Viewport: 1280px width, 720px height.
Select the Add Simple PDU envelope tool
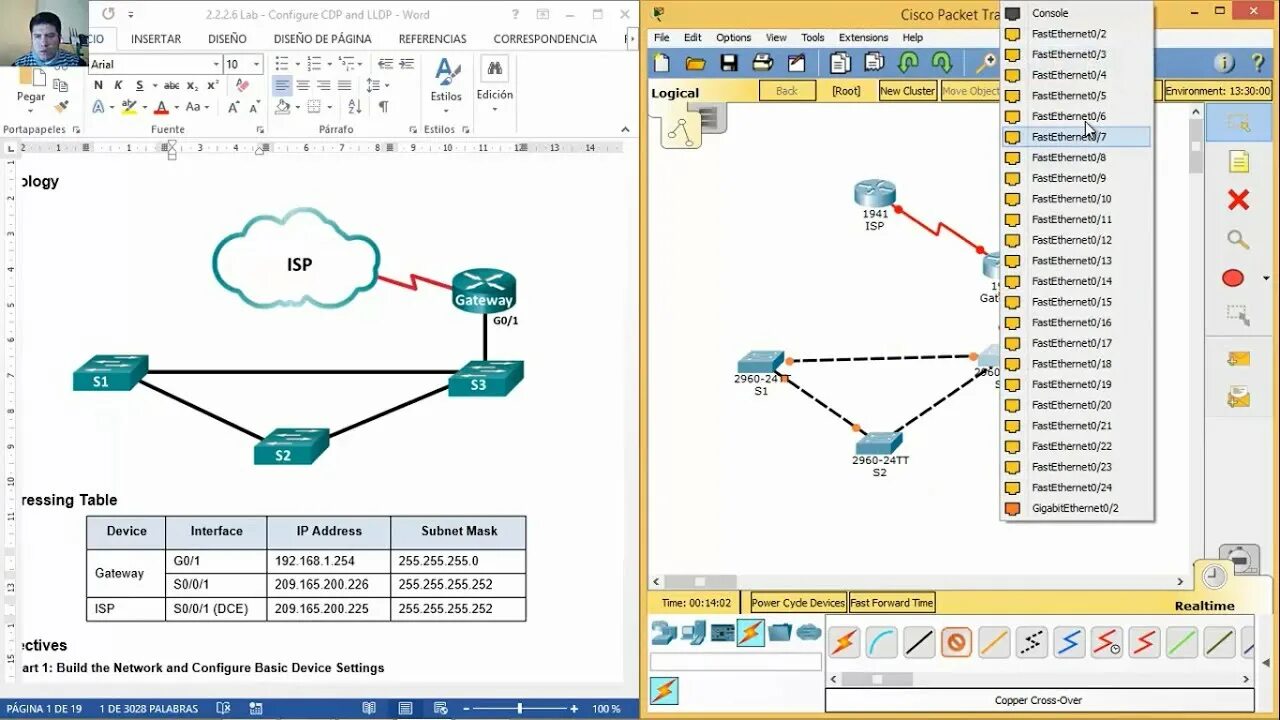[x=1238, y=359]
